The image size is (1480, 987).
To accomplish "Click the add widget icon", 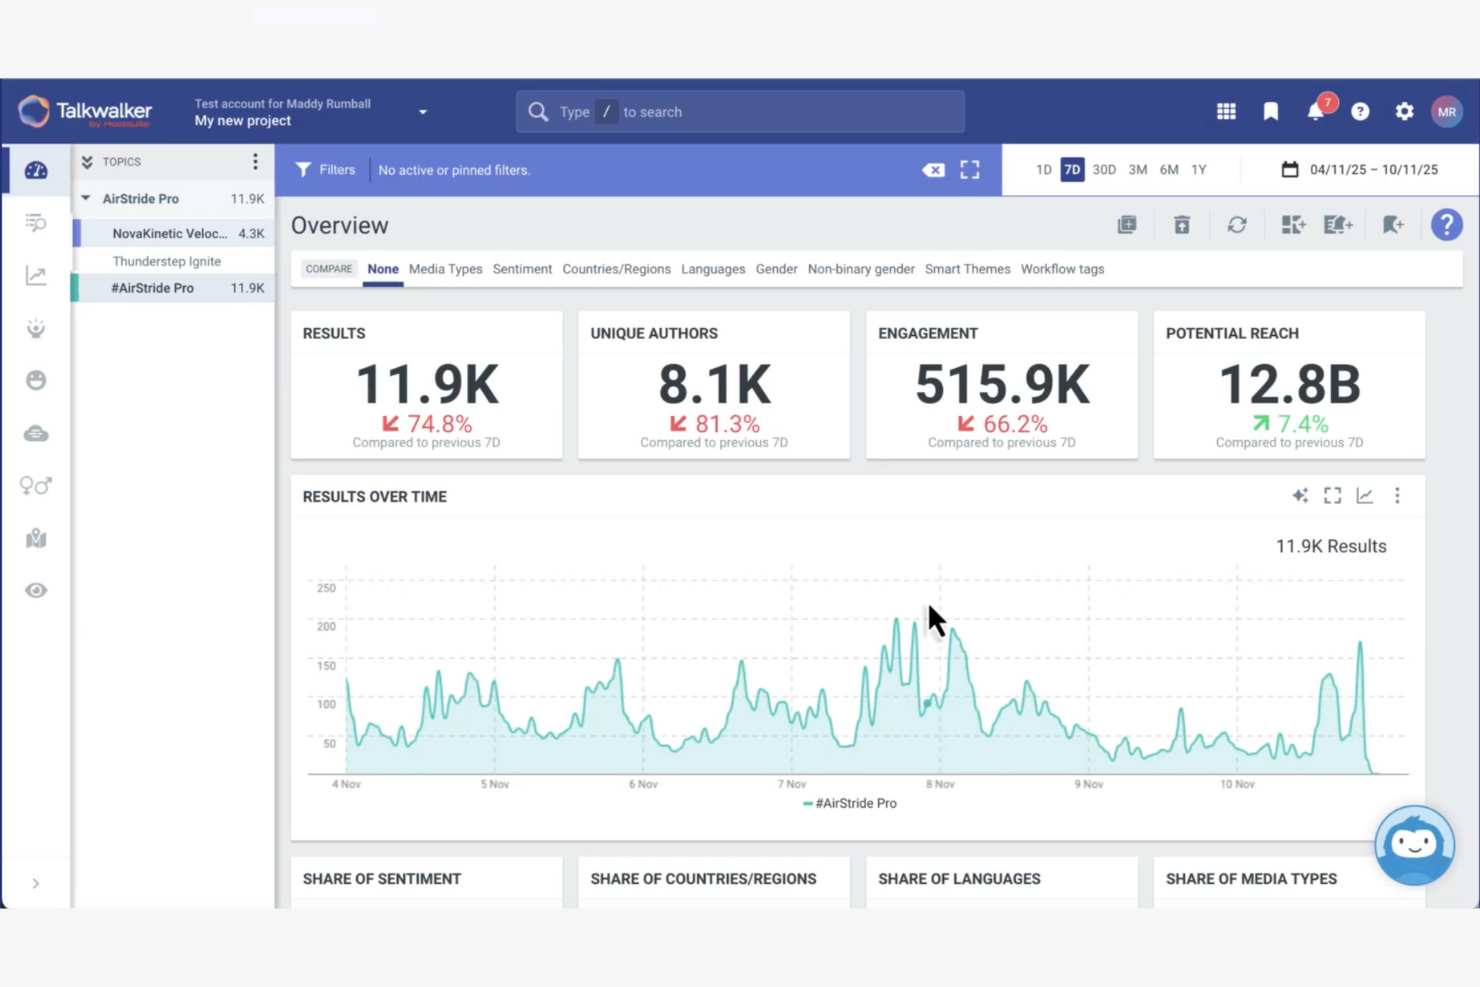I will [1293, 225].
